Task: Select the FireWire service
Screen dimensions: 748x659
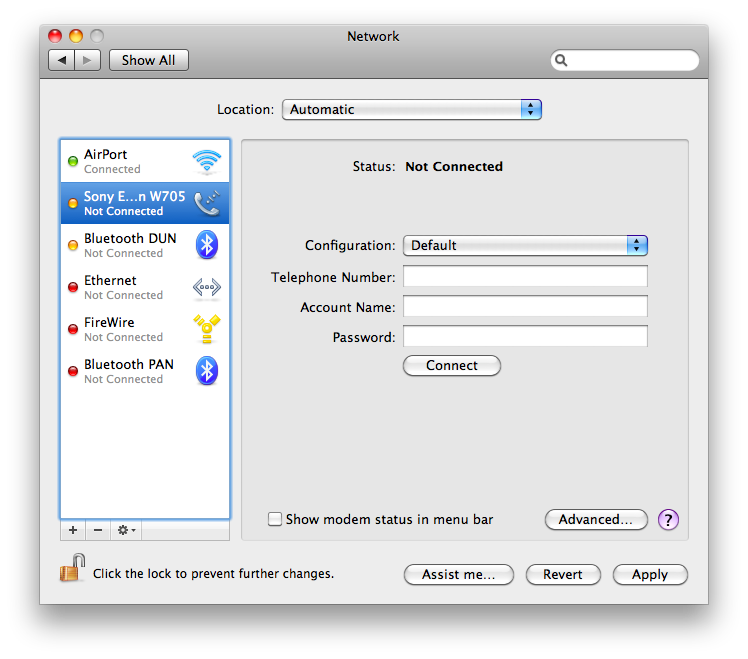Action: 145,329
